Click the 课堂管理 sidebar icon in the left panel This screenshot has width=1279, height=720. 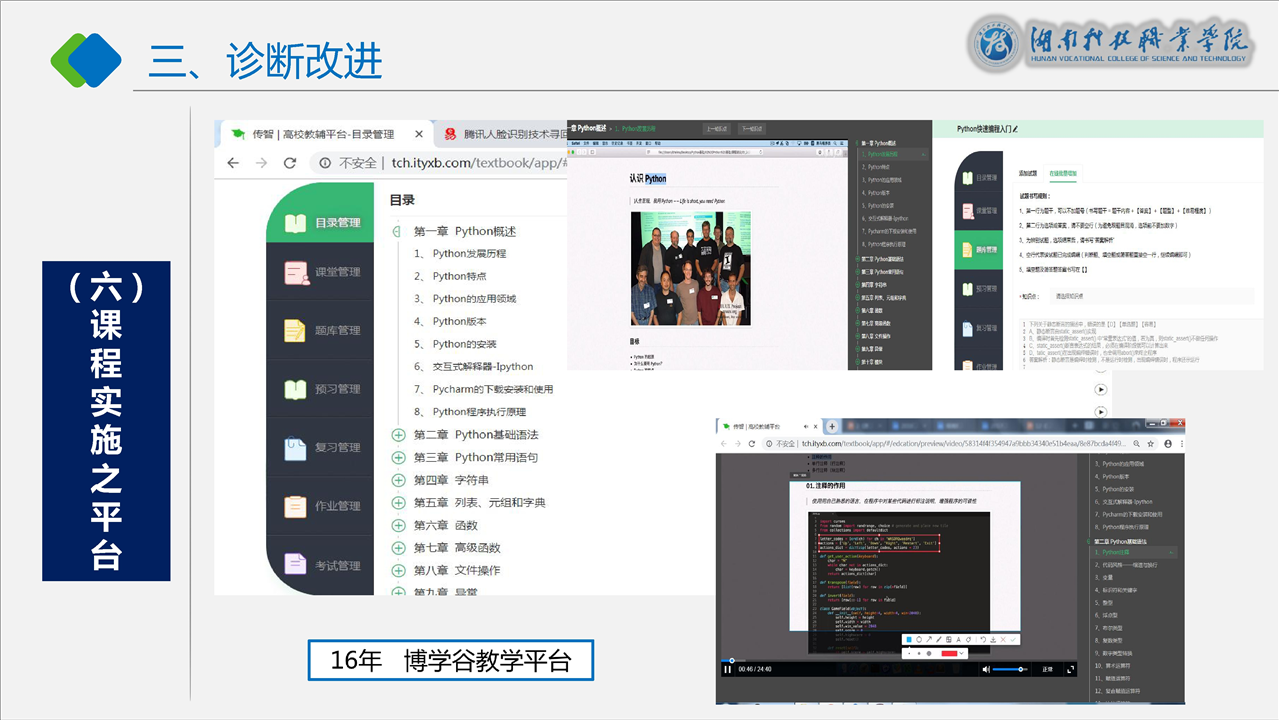(x=297, y=273)
